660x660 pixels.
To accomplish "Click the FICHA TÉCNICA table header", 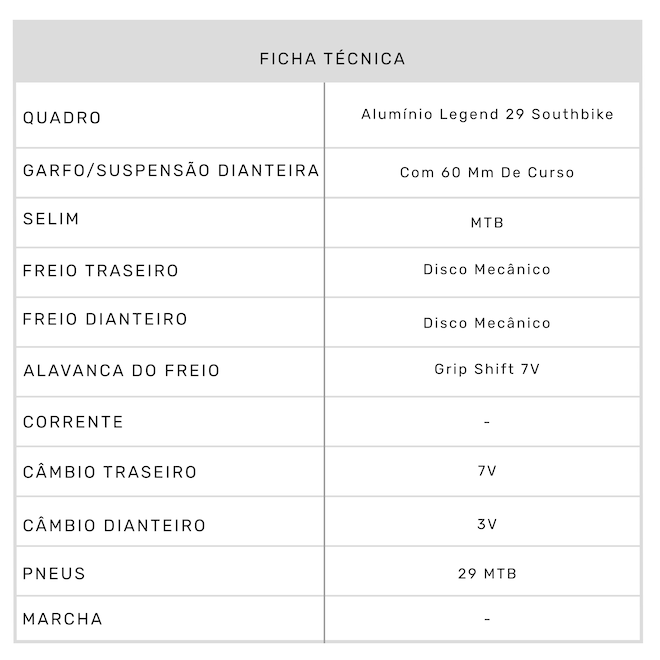I will click(x=332, y=59).
